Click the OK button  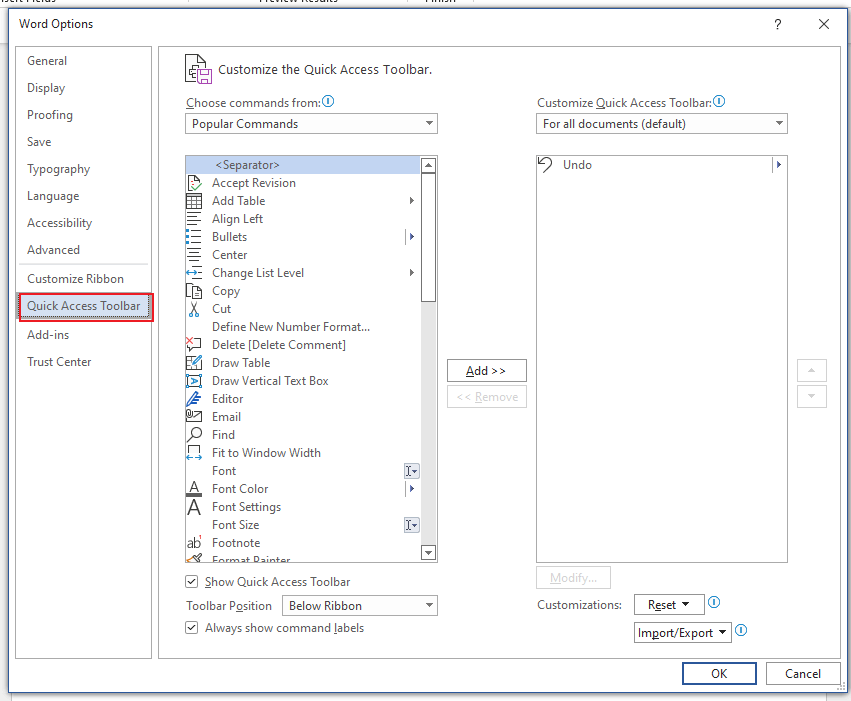coord(719,673)
